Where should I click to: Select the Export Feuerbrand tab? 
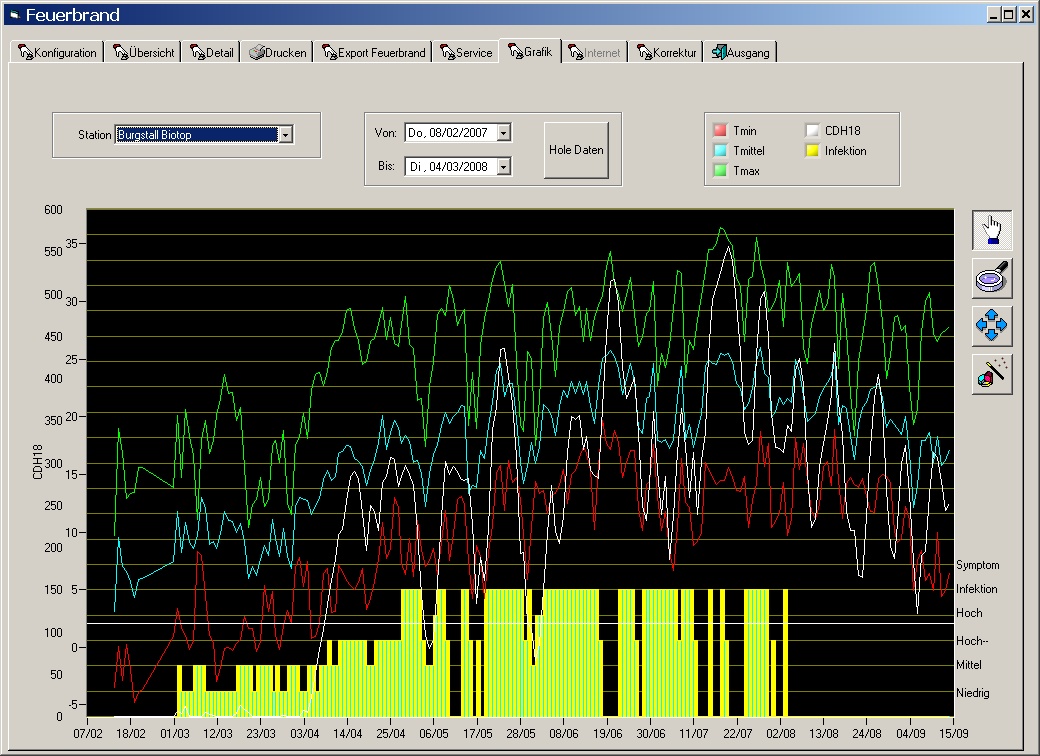coord(373,53)
